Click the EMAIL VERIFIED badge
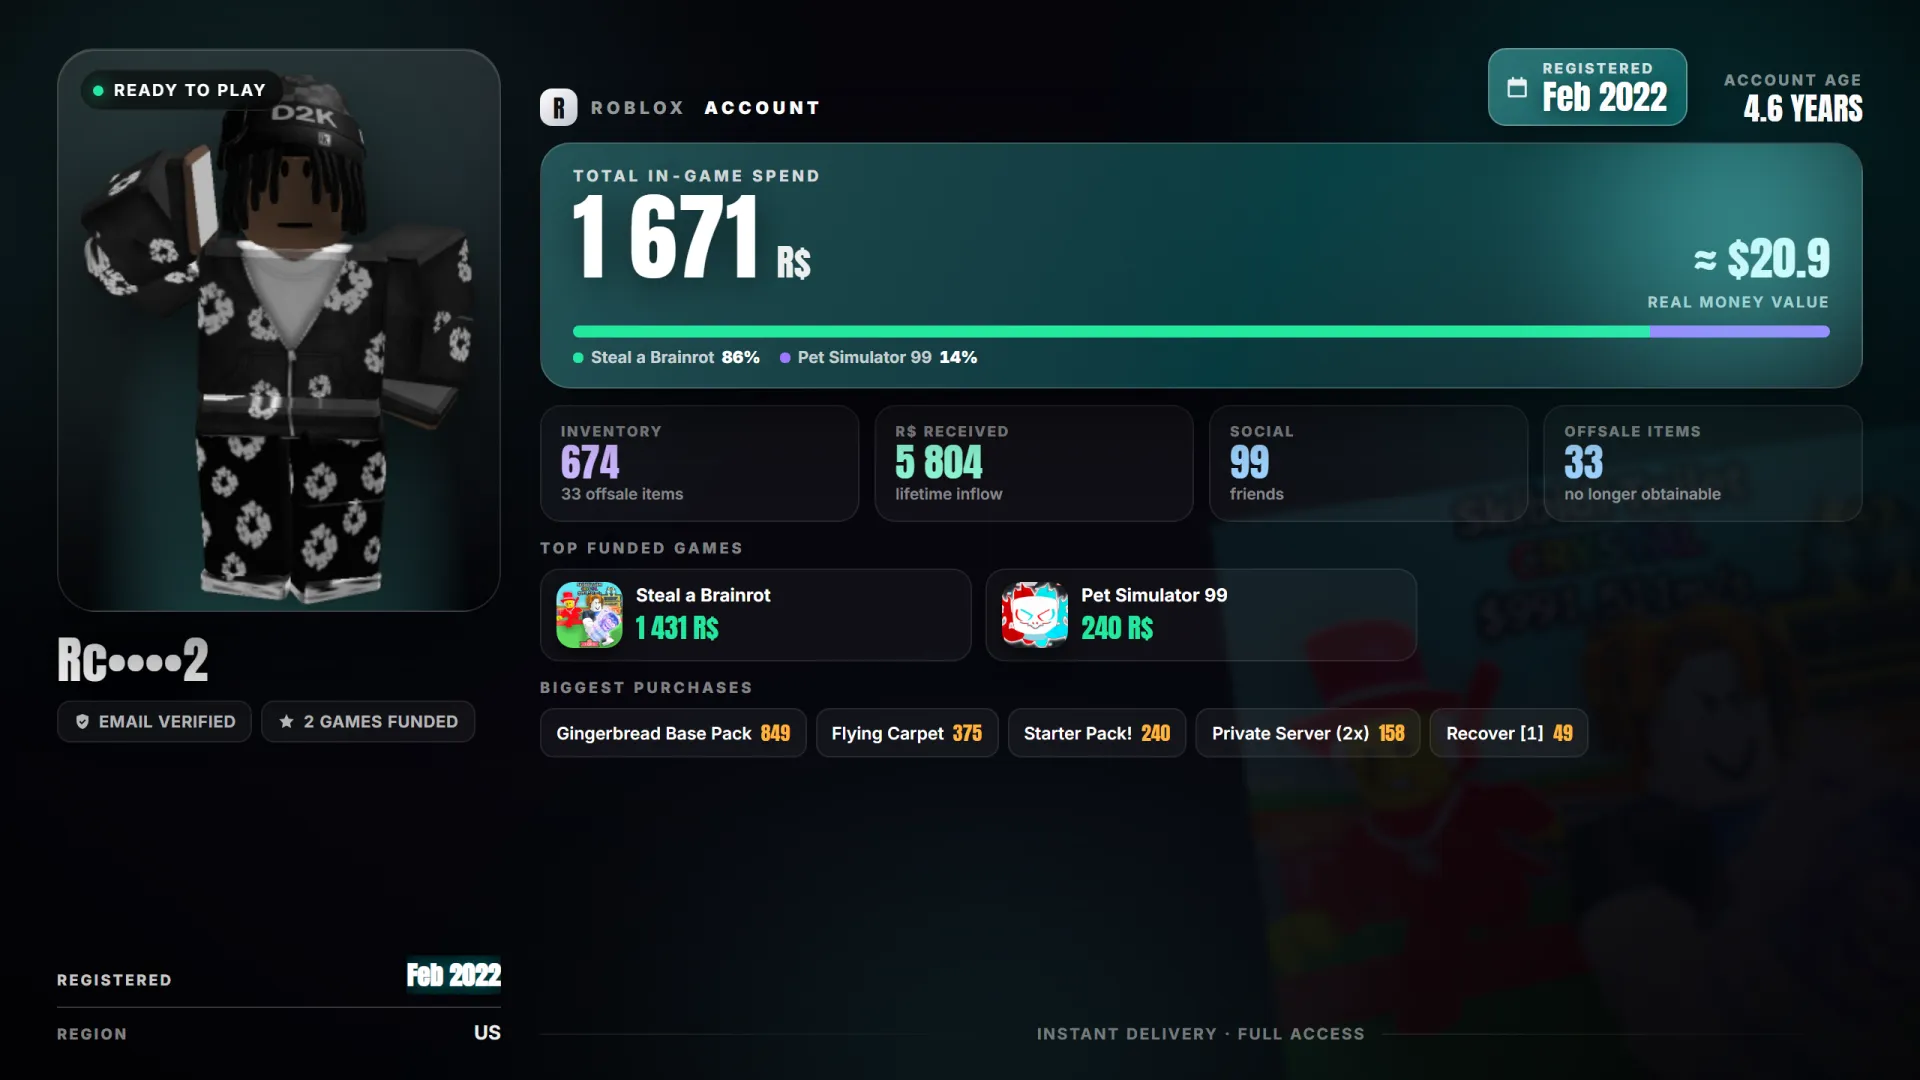The image size is (1920, 1080). (154, 722)
